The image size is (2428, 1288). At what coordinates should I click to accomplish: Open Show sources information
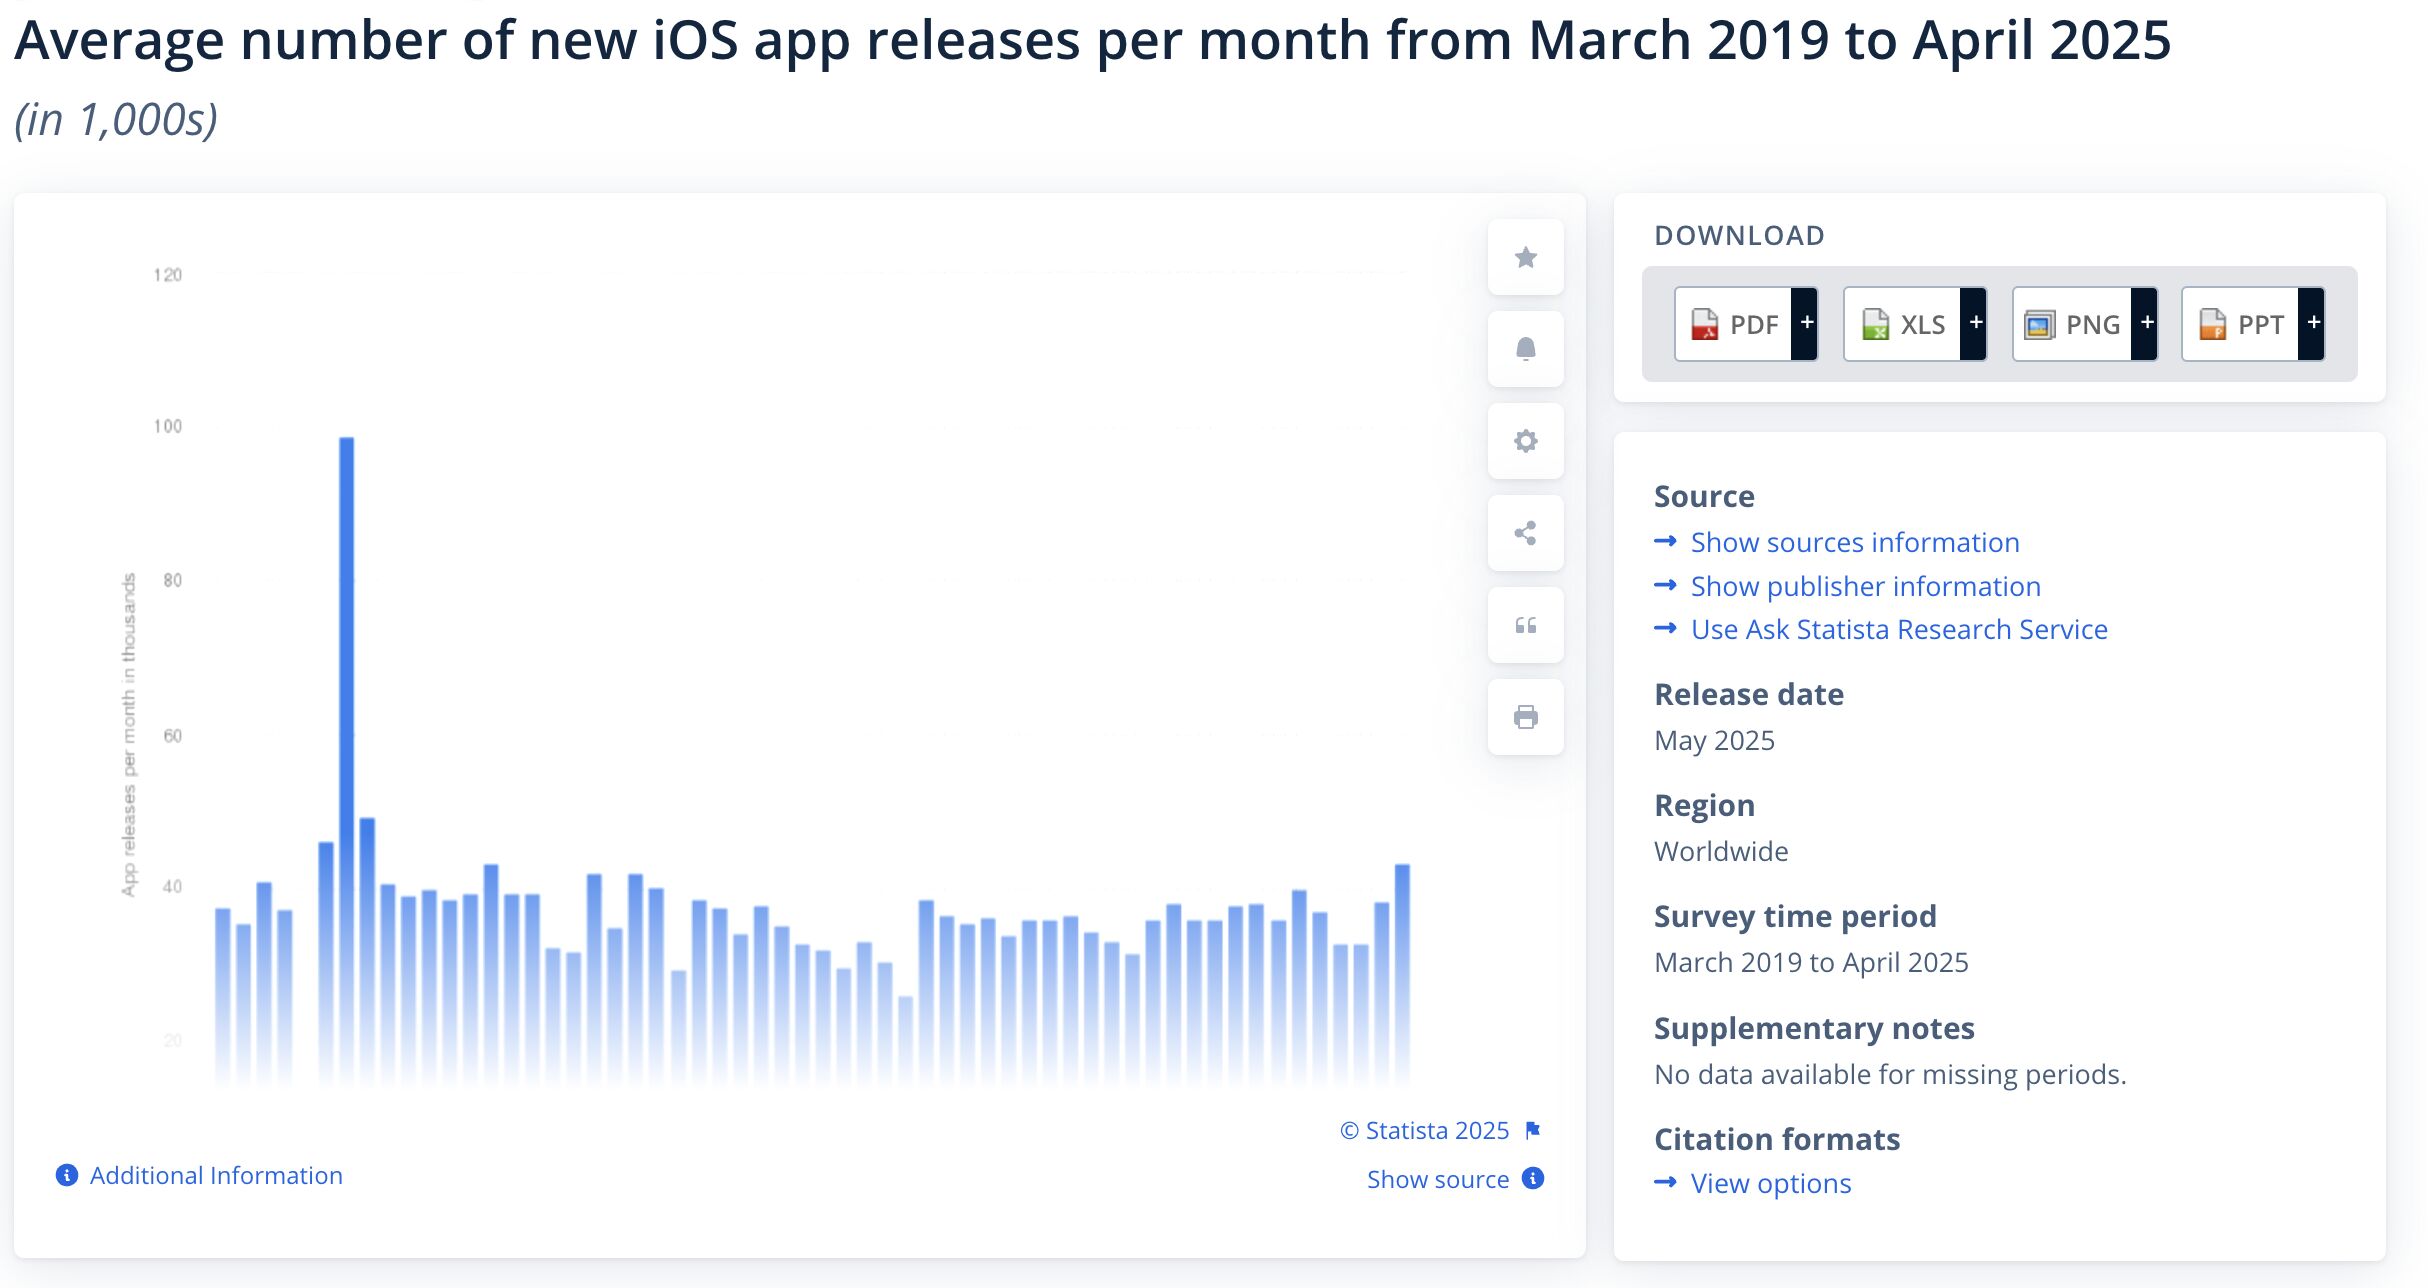click(1855, 541)
